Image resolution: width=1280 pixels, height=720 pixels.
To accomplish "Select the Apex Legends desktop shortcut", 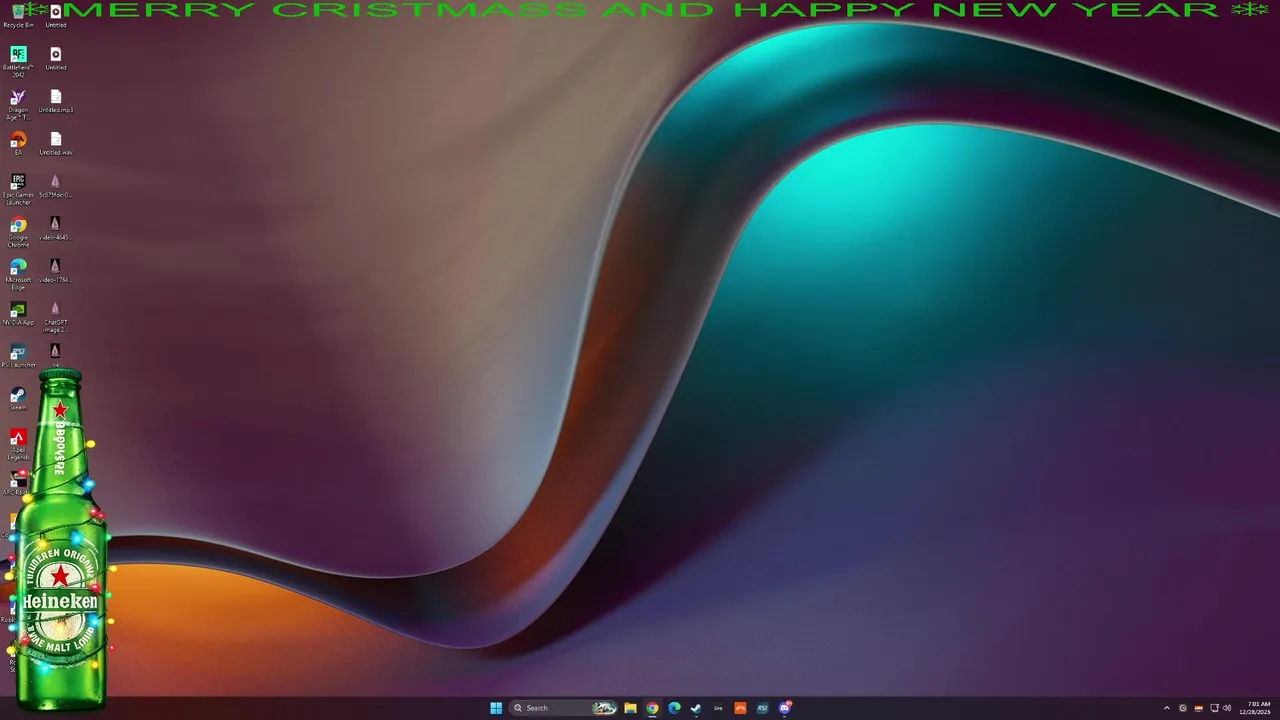I will coord(18,445).
